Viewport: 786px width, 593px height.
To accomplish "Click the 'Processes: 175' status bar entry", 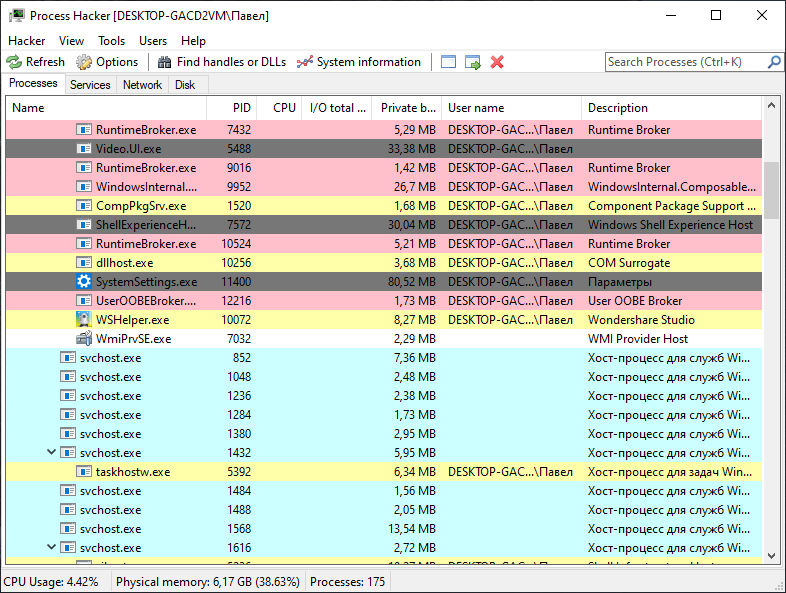I will click(x=347, y=582).
